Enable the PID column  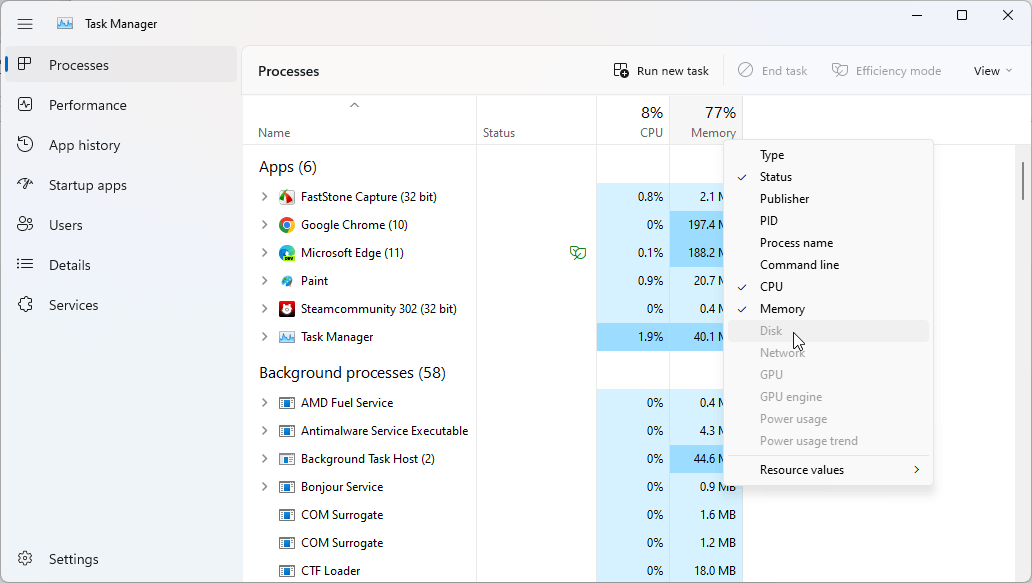pos(829,221)
